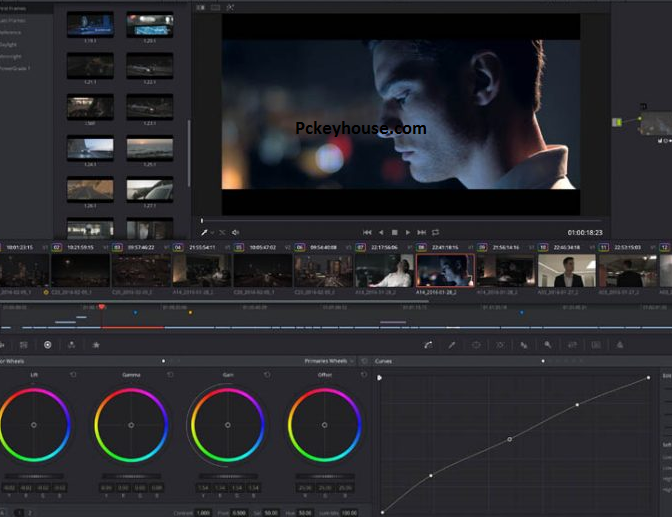Open the RGB Mixer palette icon

72,345
